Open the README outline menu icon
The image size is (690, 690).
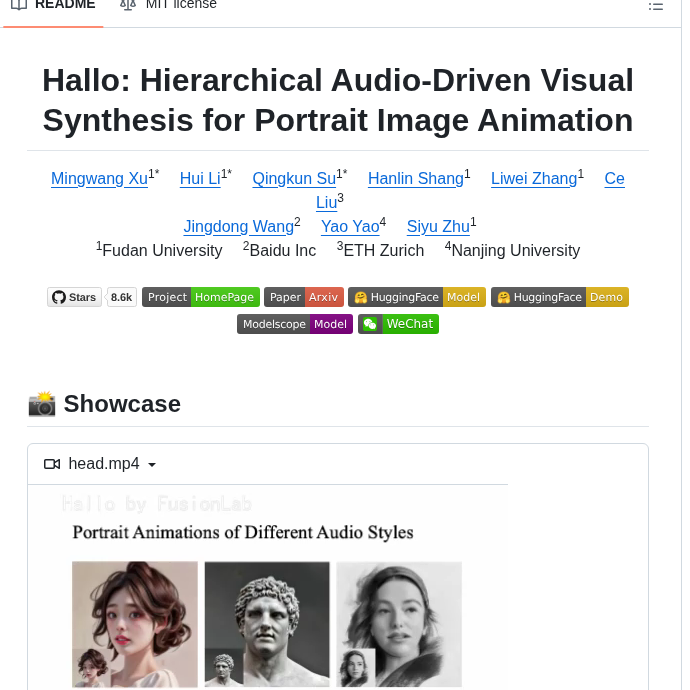(x=656, y=6)
